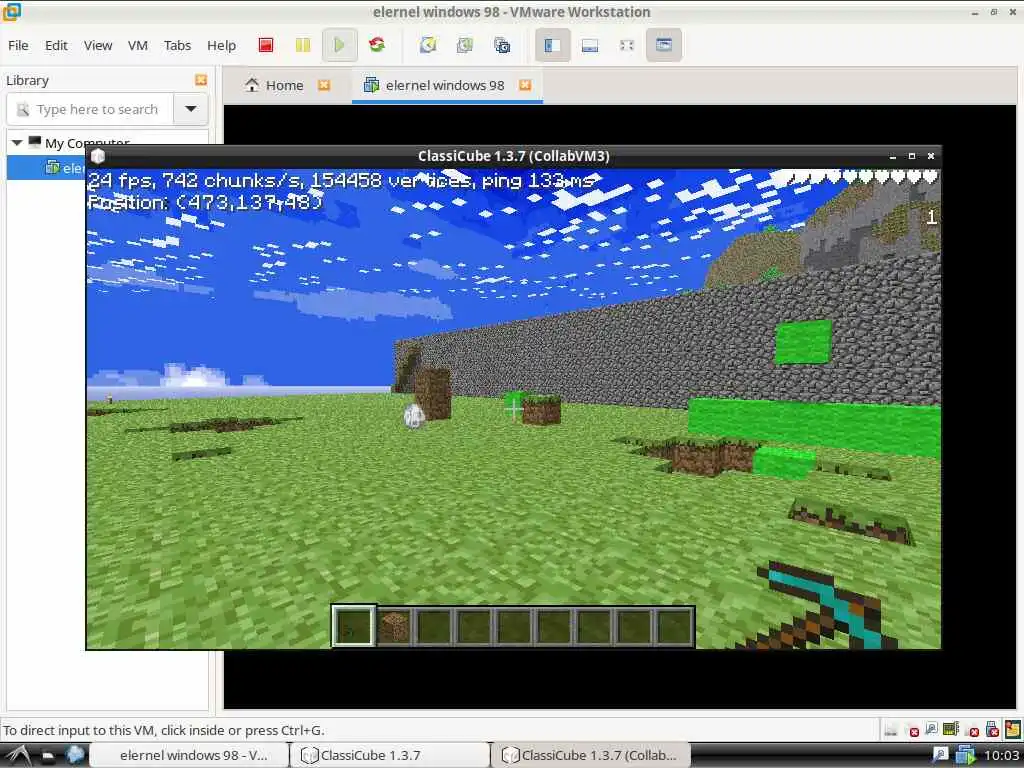Toggle the library sidebar view
Screen dimensions: 1024x768
click(552, 45)
